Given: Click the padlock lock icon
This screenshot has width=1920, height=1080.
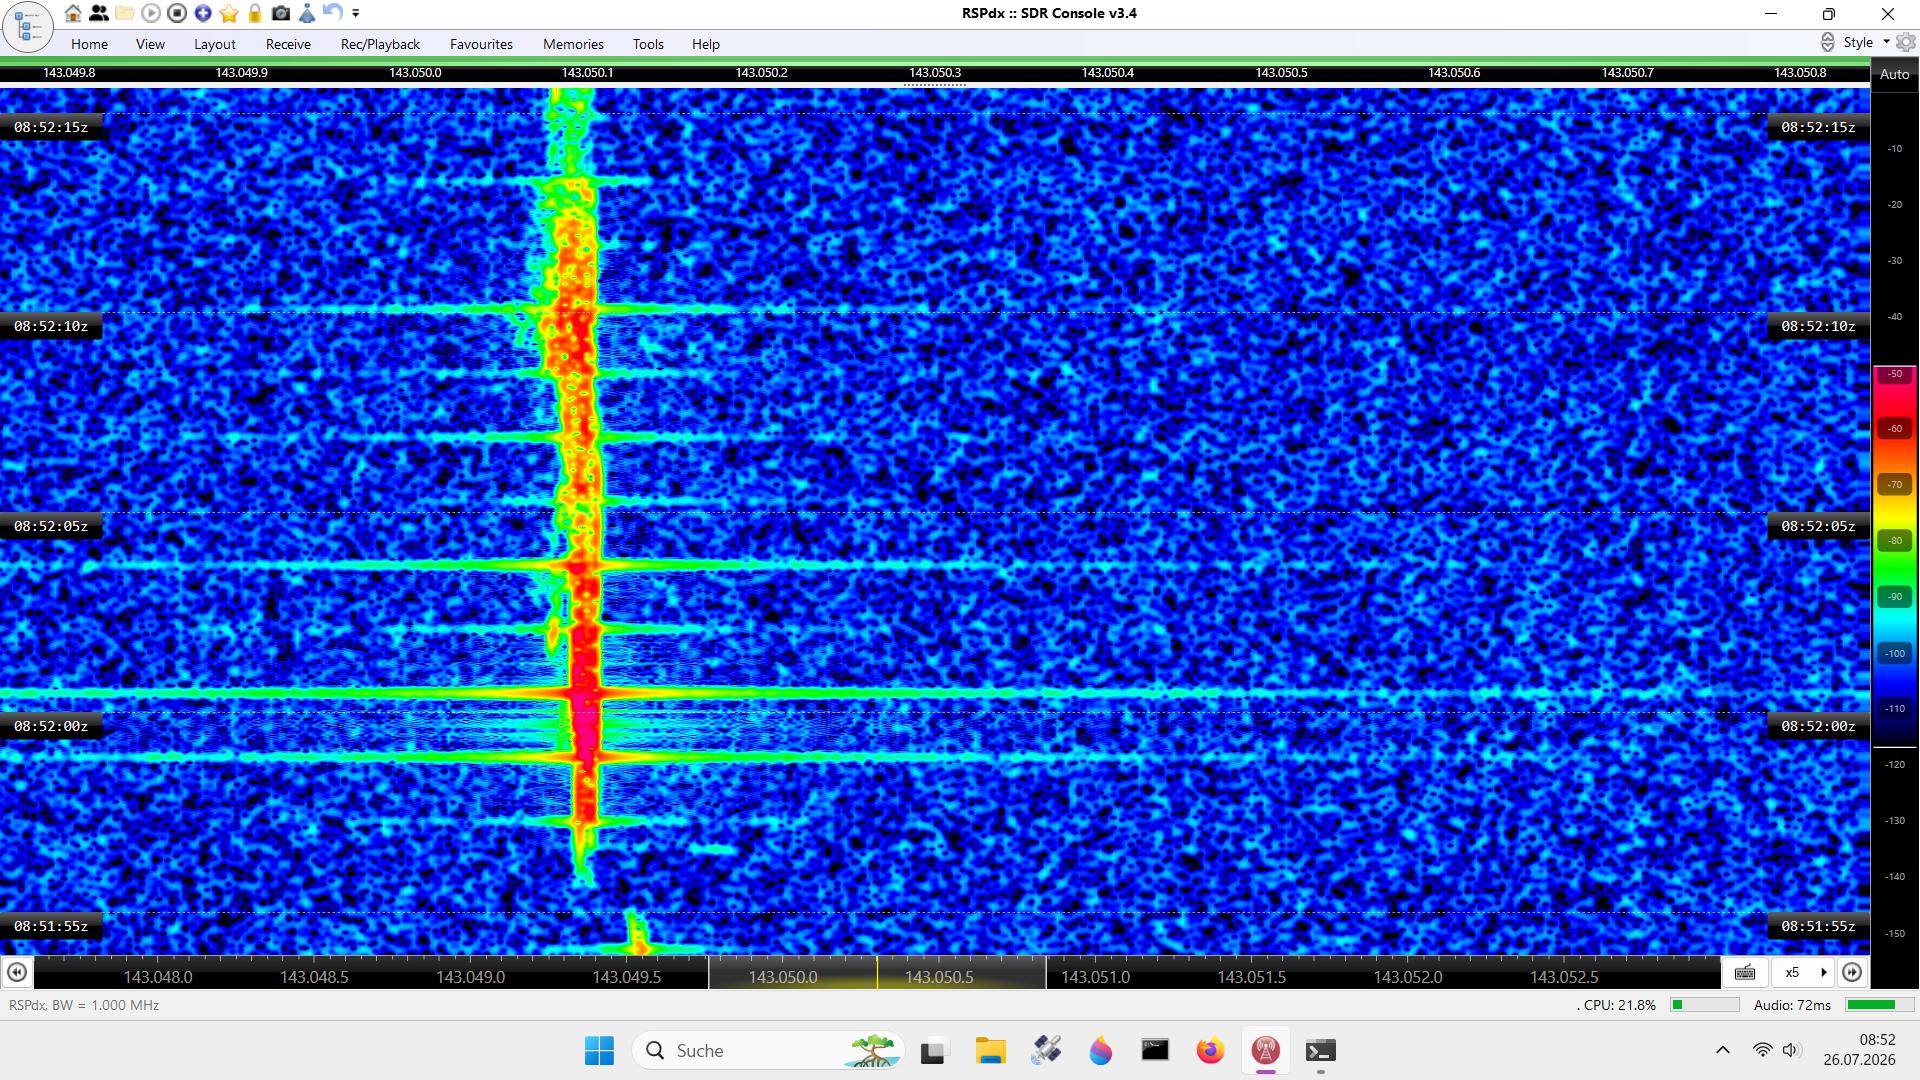Looking at the screenshot, I should [255, 13].
